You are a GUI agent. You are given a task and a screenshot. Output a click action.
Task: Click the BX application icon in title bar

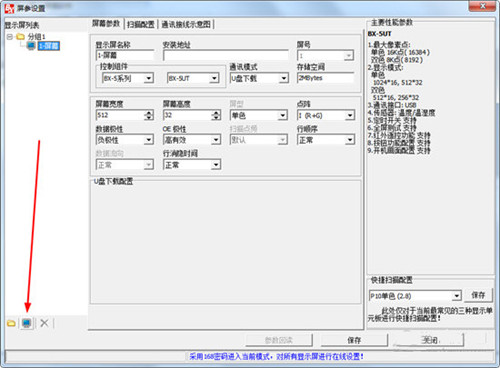10,8
